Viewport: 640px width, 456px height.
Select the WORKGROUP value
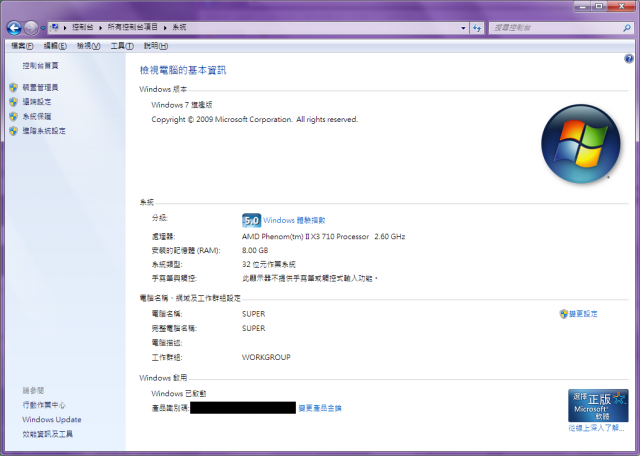click(x=266, y=357)
